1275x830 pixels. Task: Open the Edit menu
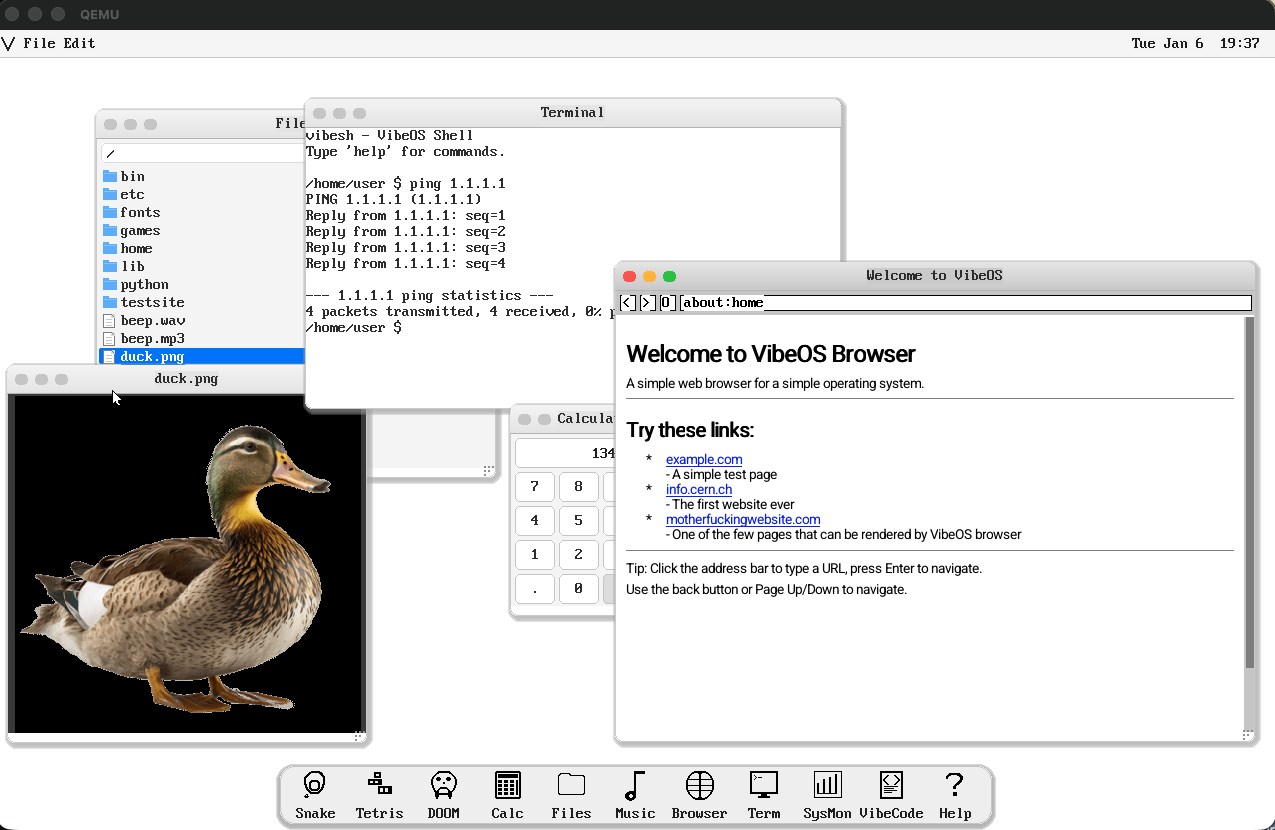(x=80, y=43)
